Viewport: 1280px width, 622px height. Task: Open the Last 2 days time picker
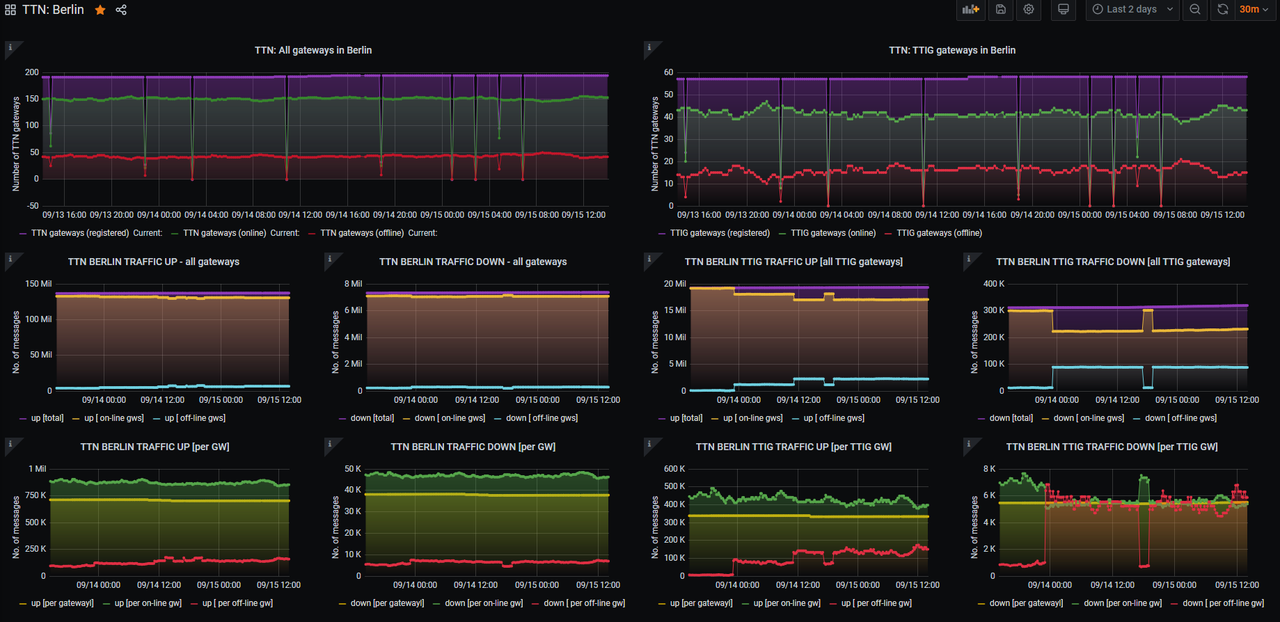point(1132,10)
